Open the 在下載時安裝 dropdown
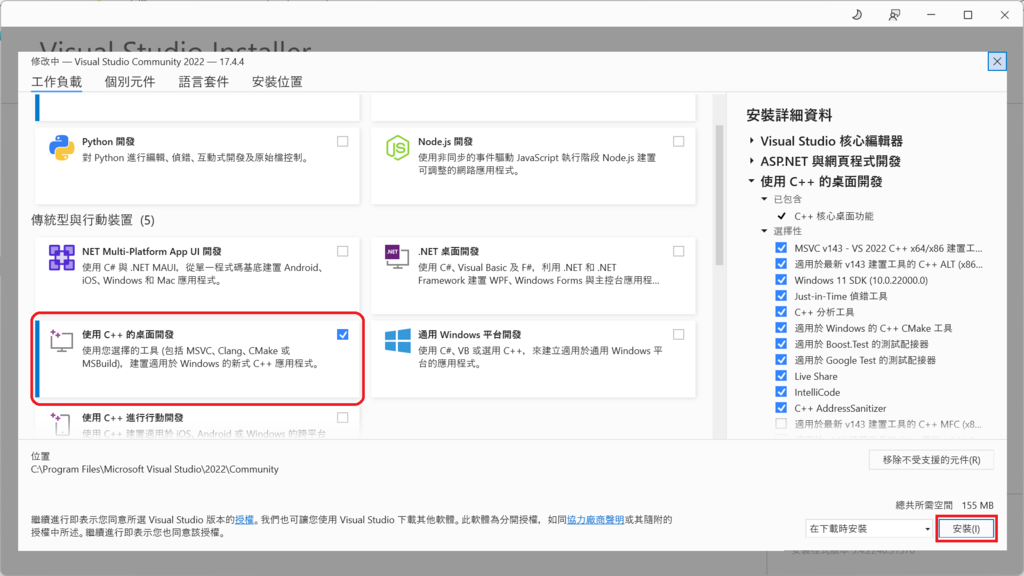The width and height of the screenshot is (1024, 576). pos(869,529)
